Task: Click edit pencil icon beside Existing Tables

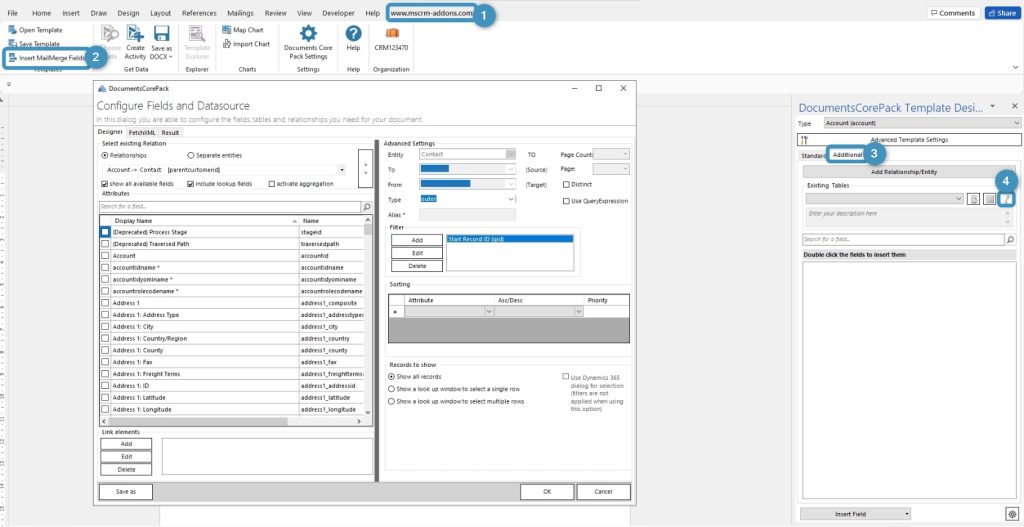Action: point(1007,199)
